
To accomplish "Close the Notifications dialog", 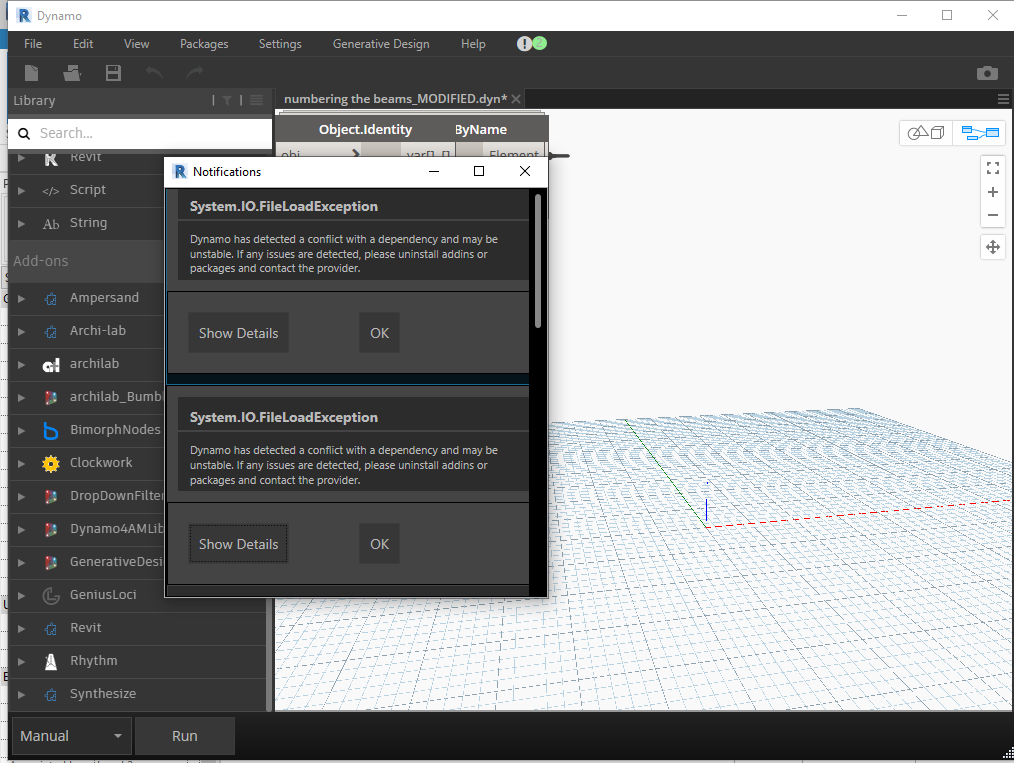I will pos(524,171).
